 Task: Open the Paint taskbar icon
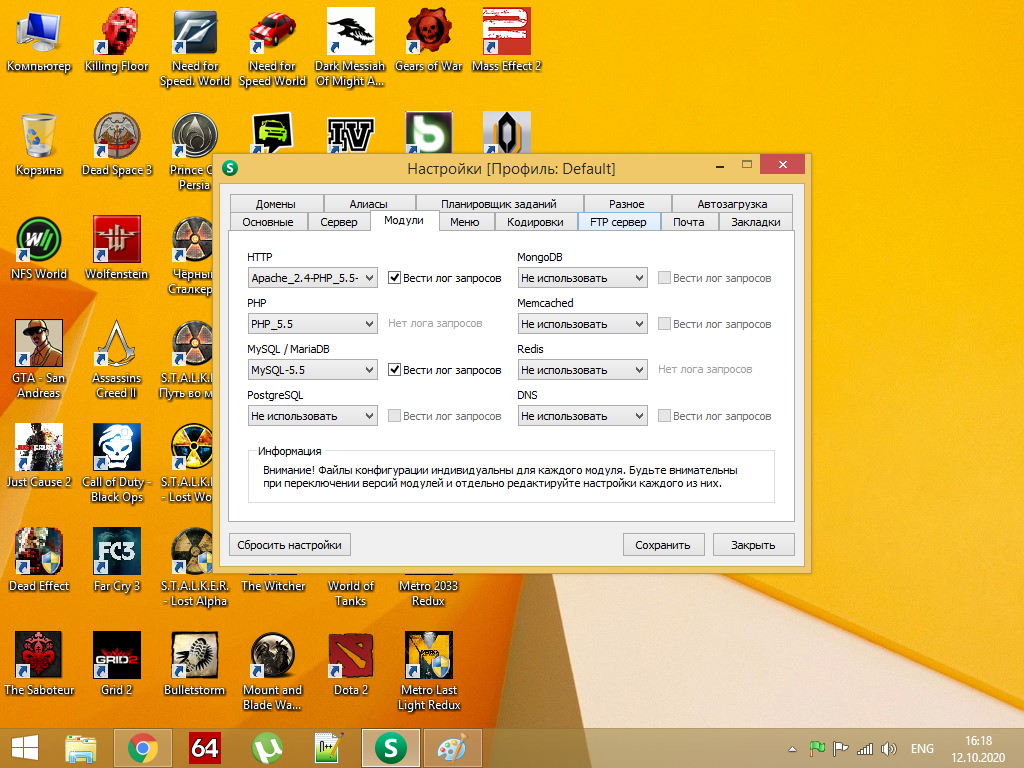pyautogui.click(x=452, y=747)
